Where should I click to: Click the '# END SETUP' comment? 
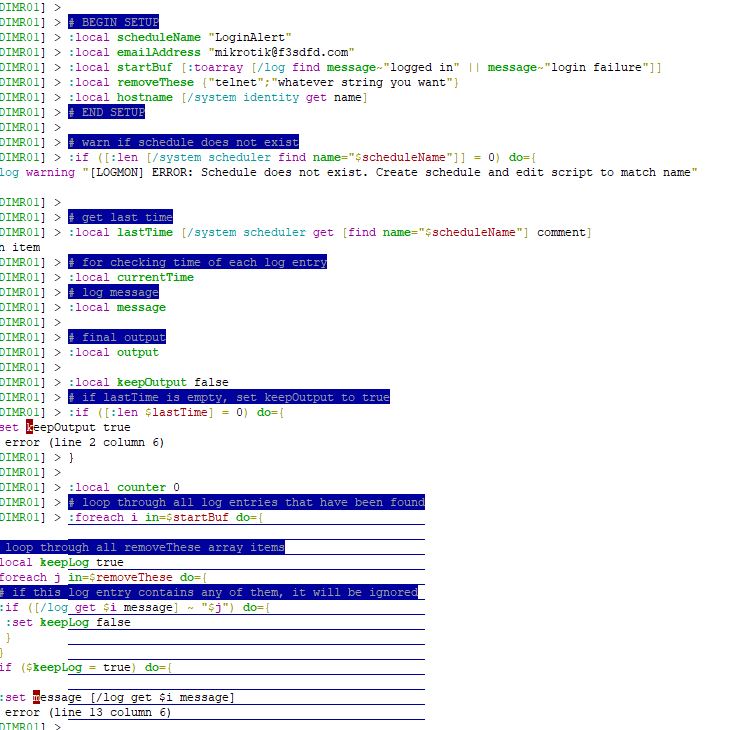(106, 112)
